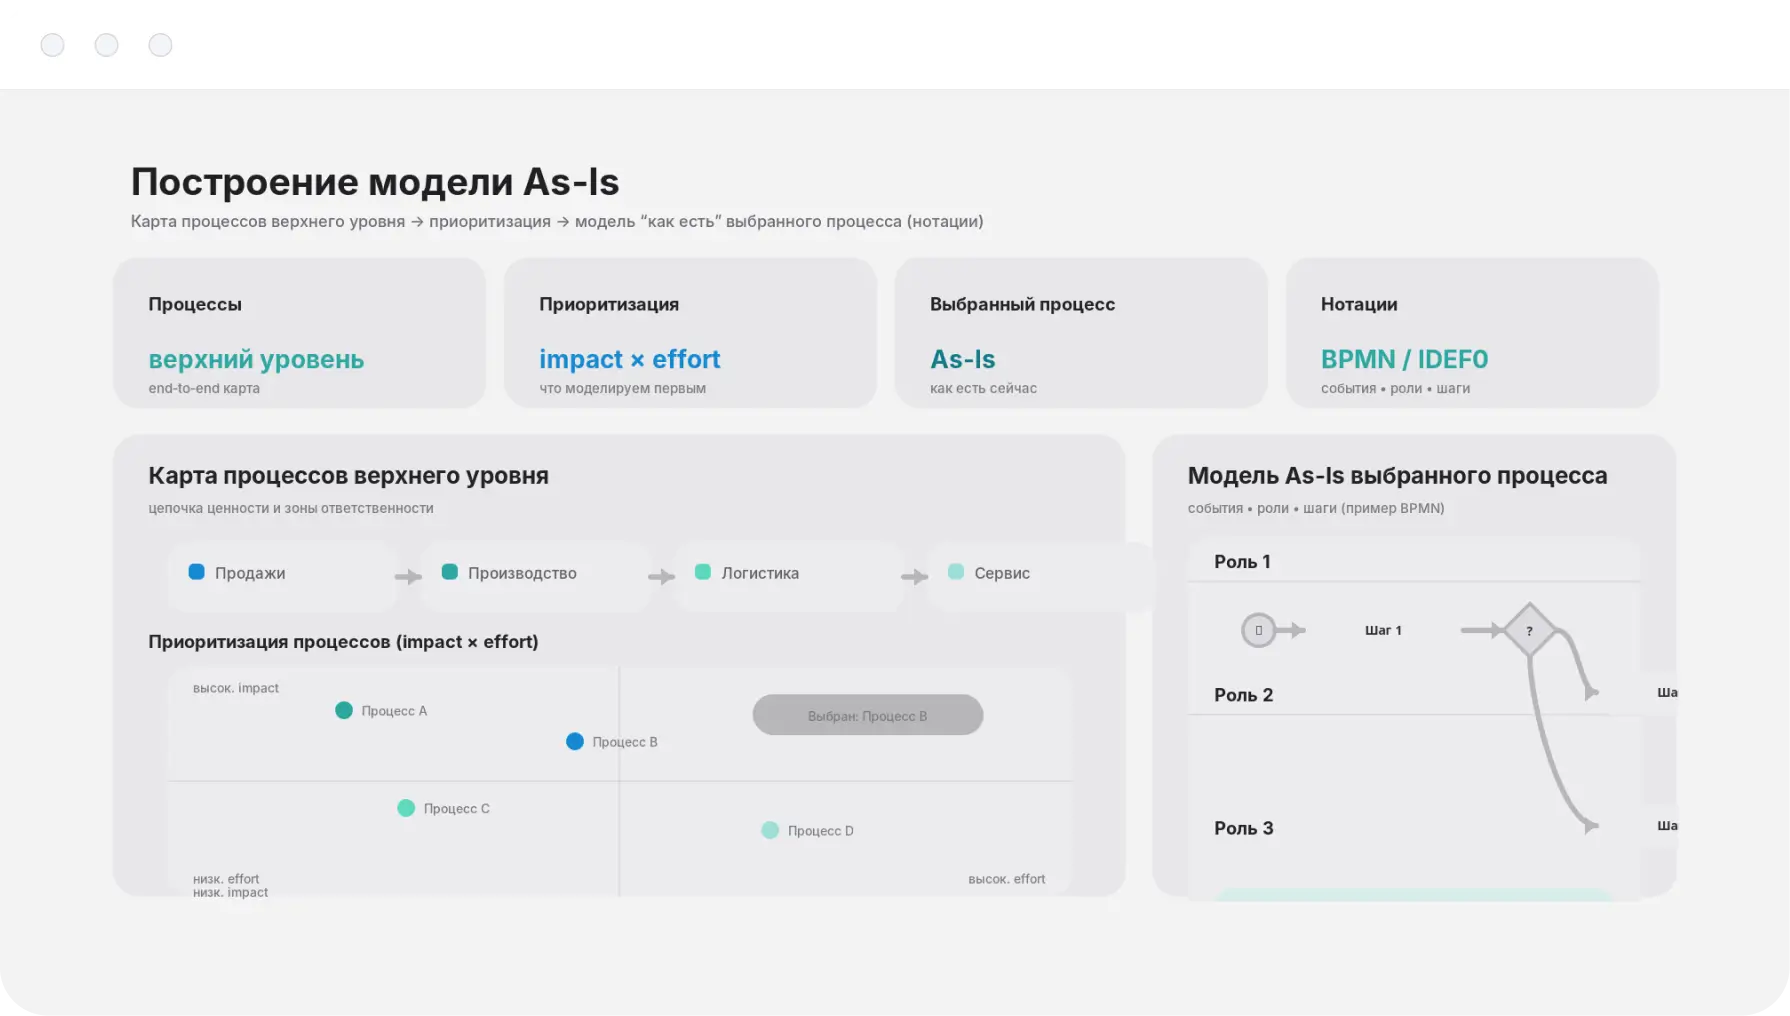
Task: Open the Нотации BPMN / IDEF0 card
Action: [x=1471, y=333]
